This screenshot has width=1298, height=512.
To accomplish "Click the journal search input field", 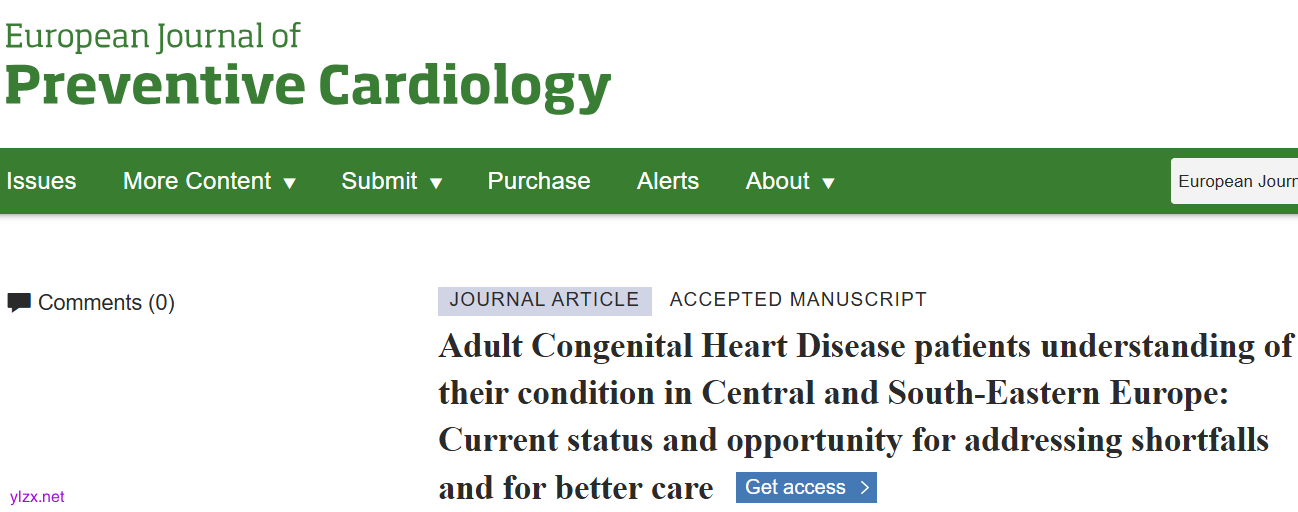I will (1236, 181).
